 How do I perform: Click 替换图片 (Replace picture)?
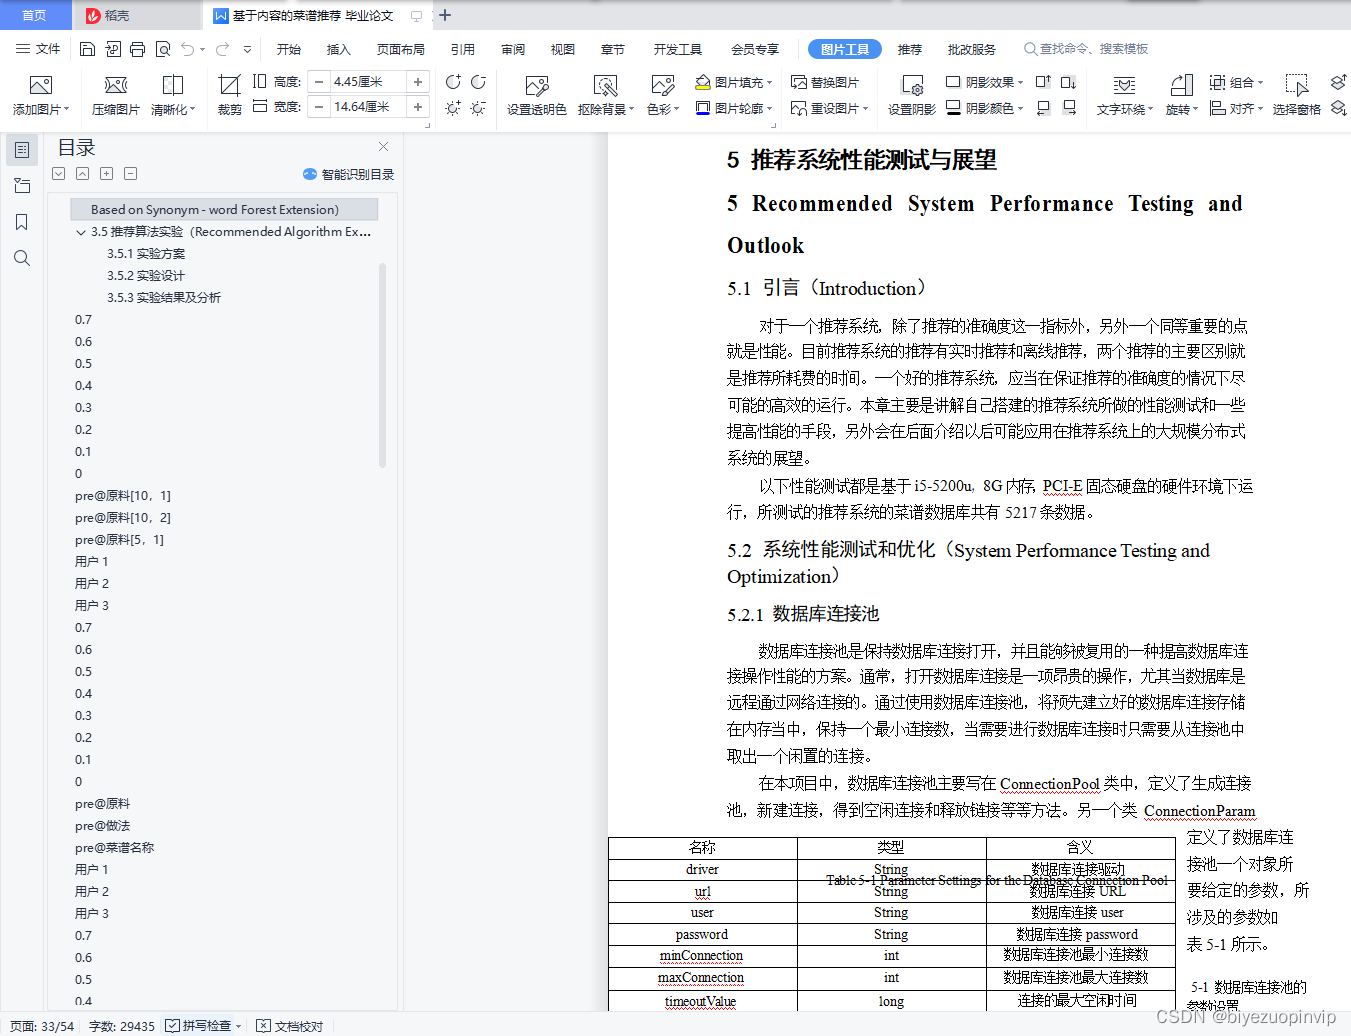[x=825, y=82]
